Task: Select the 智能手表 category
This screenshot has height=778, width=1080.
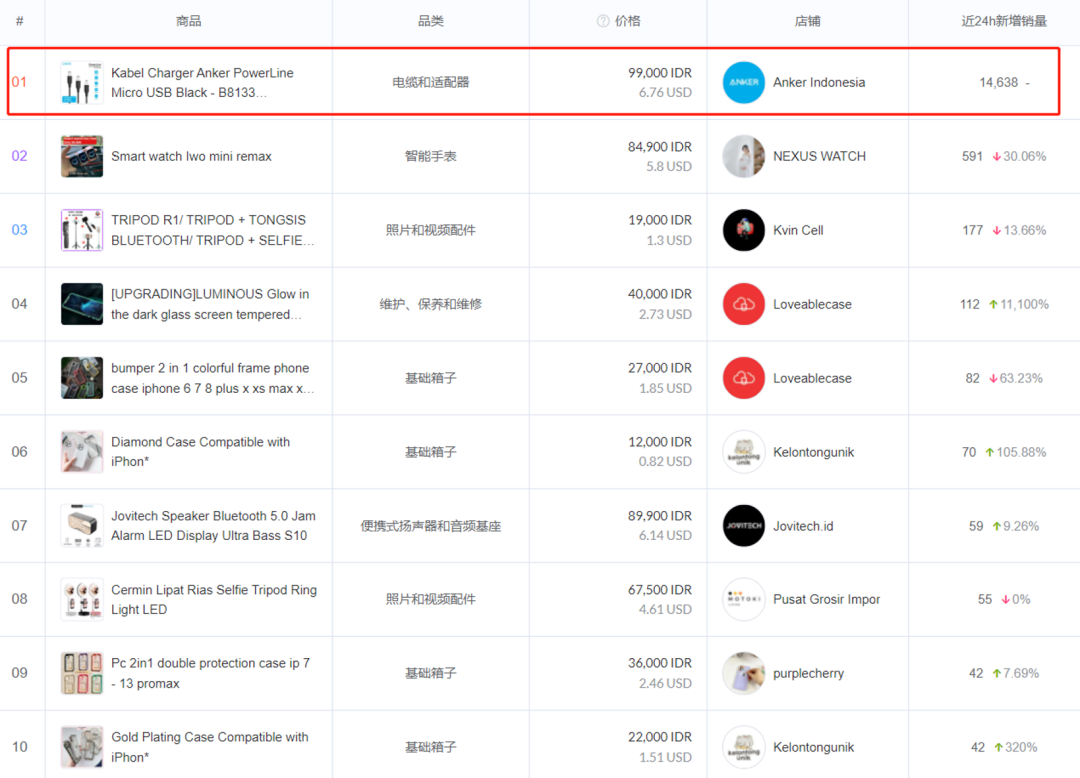Action: tap(430, 156)
